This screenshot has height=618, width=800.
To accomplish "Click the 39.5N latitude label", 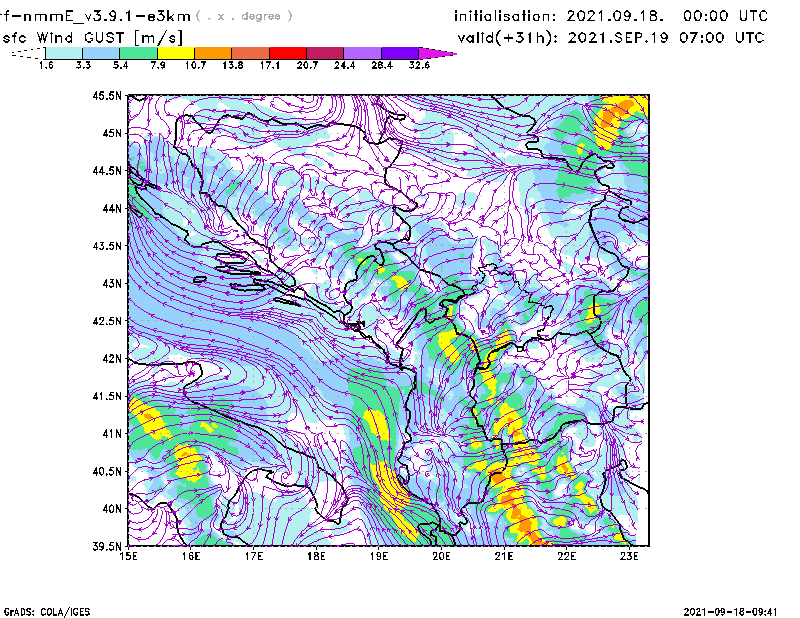I will pos(108,547).
